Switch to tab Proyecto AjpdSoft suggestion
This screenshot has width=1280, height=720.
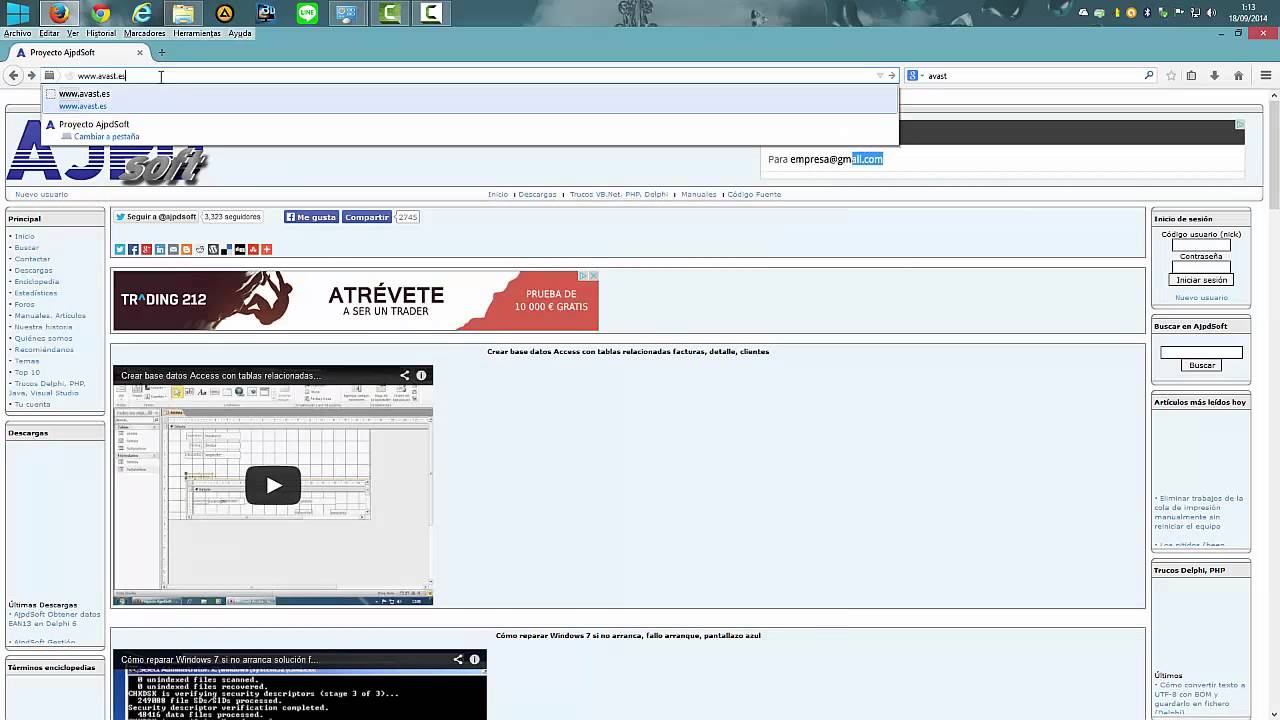click(470, 130)
